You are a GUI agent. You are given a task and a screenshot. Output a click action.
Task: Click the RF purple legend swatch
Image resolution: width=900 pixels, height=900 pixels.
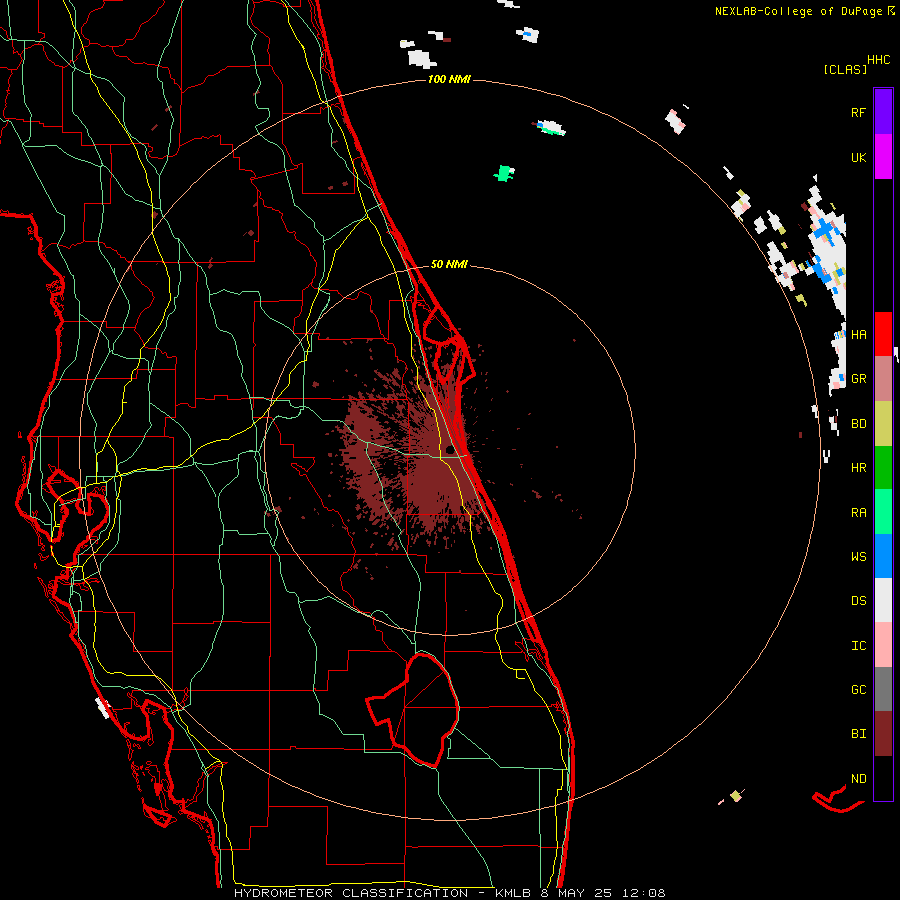[x=883, y=112]
